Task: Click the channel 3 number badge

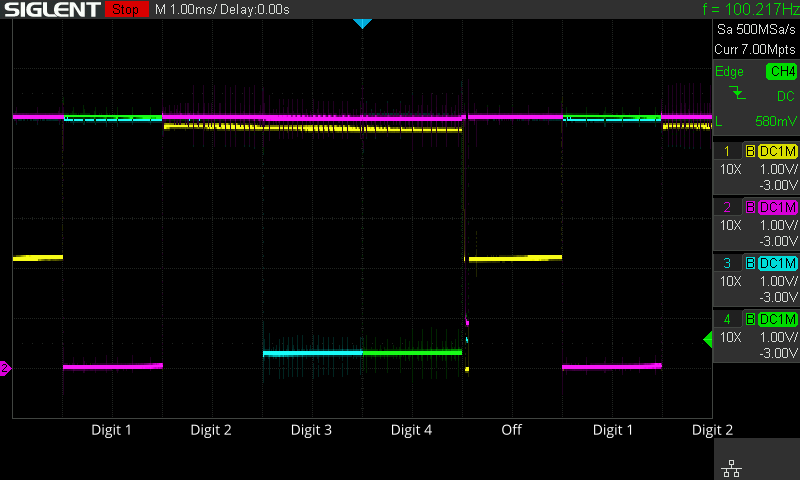Action: (x=727, y=263)
